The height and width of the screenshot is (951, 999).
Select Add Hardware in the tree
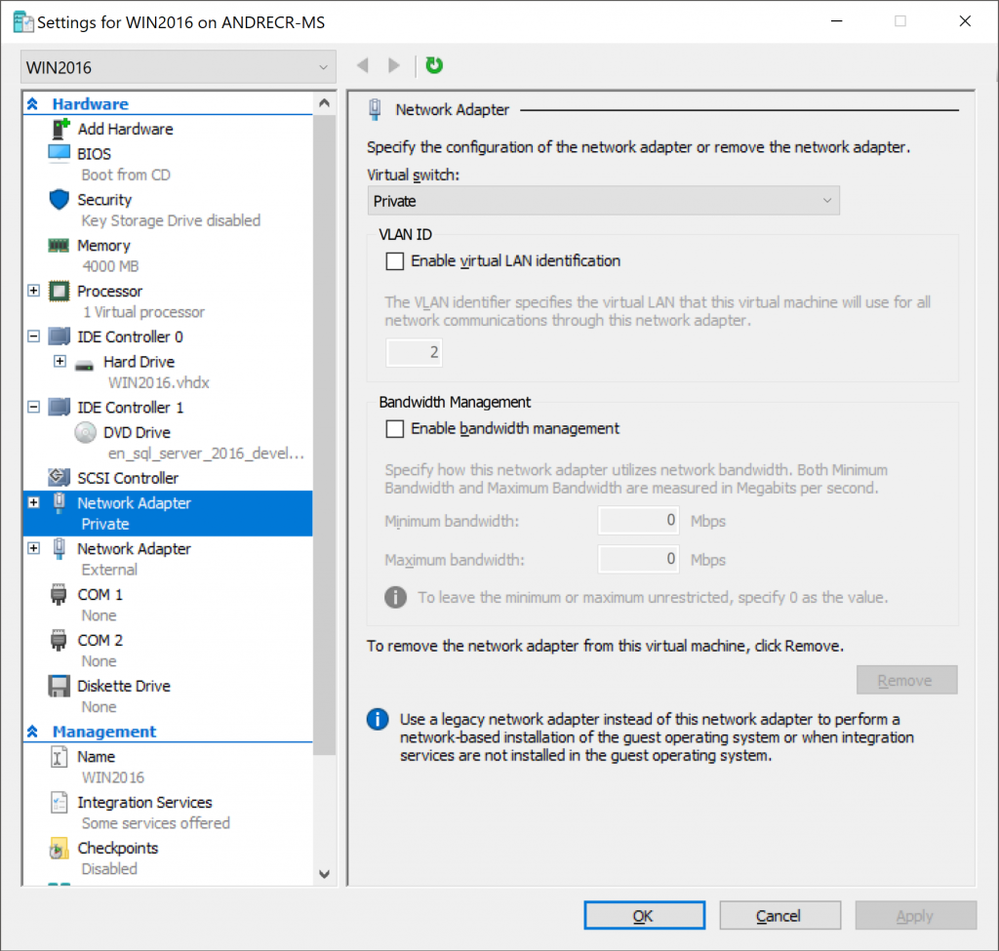click(125, 129)
